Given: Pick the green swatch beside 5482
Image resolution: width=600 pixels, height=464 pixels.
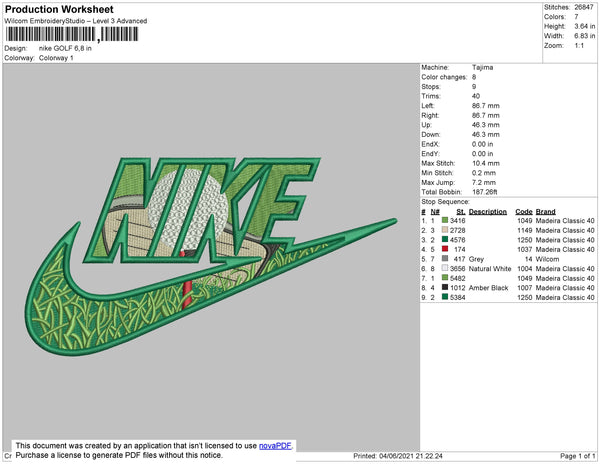Looking at the screenshot, I should point(445,278).
